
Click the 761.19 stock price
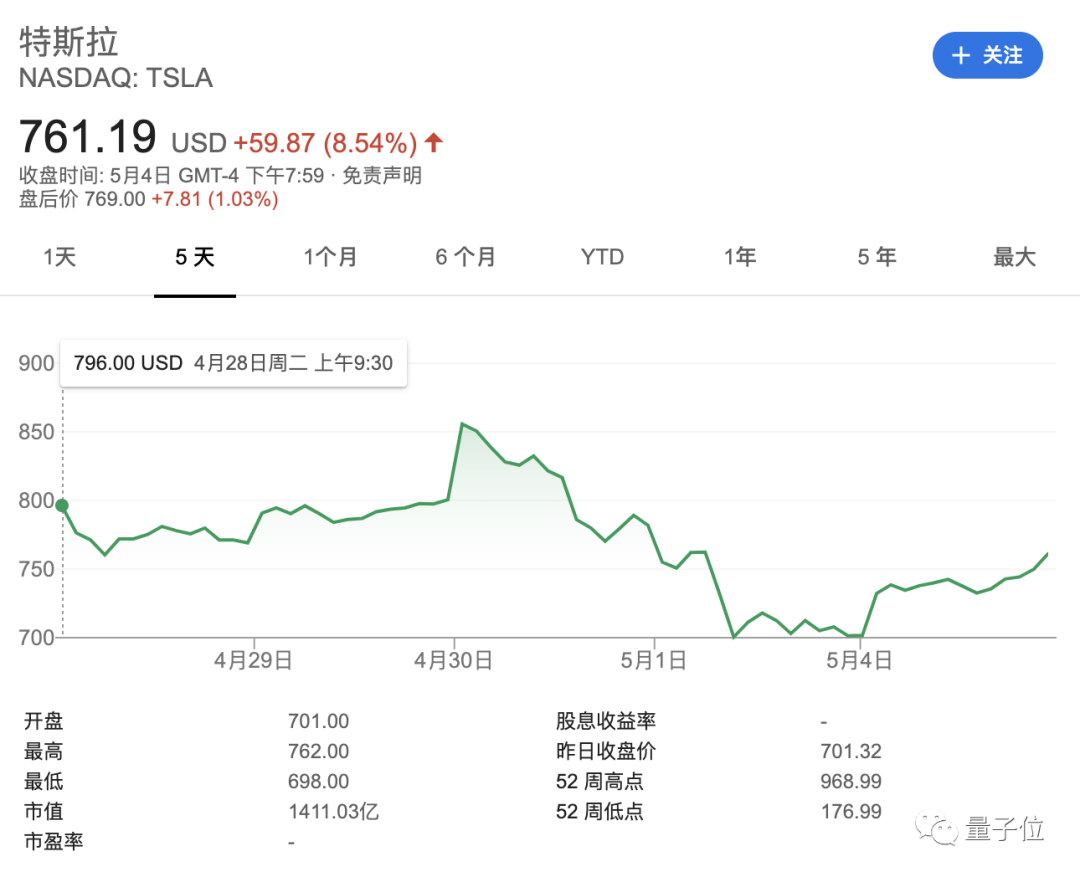88,136
